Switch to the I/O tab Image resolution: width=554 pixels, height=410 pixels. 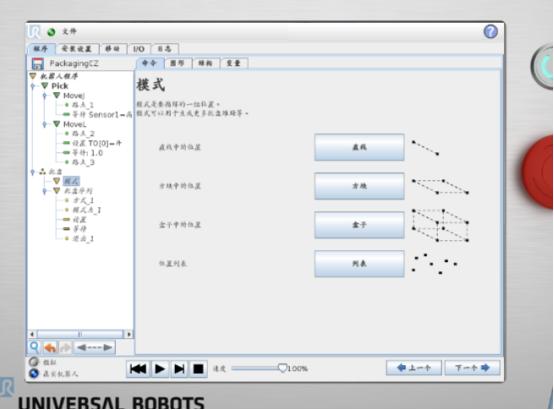pyautogui.click(x=138, y=49)
